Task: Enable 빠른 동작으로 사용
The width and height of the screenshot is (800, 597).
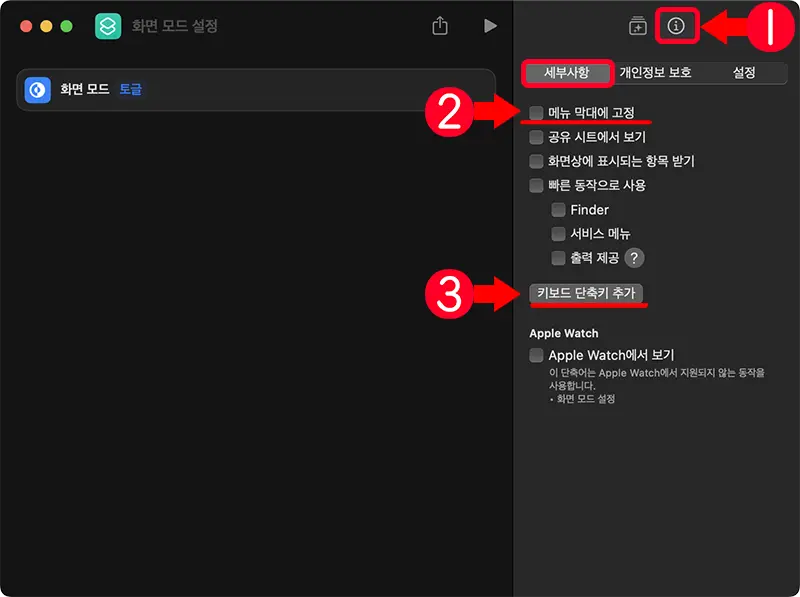Action: [536, 184]
